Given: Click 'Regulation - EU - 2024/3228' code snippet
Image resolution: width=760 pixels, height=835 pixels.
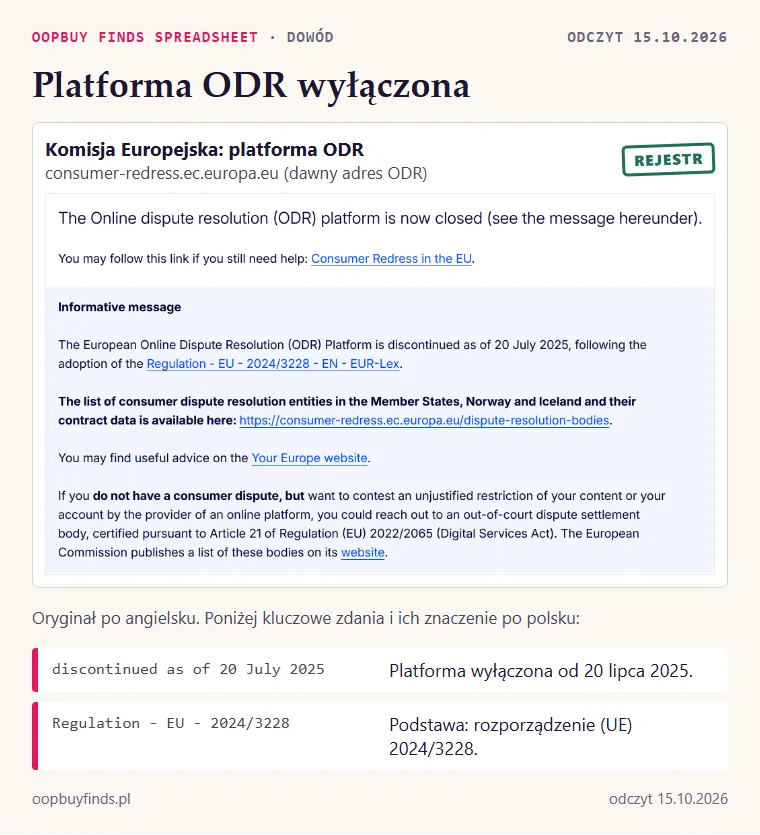Looking at the screenshot, I should click(170, 723).
